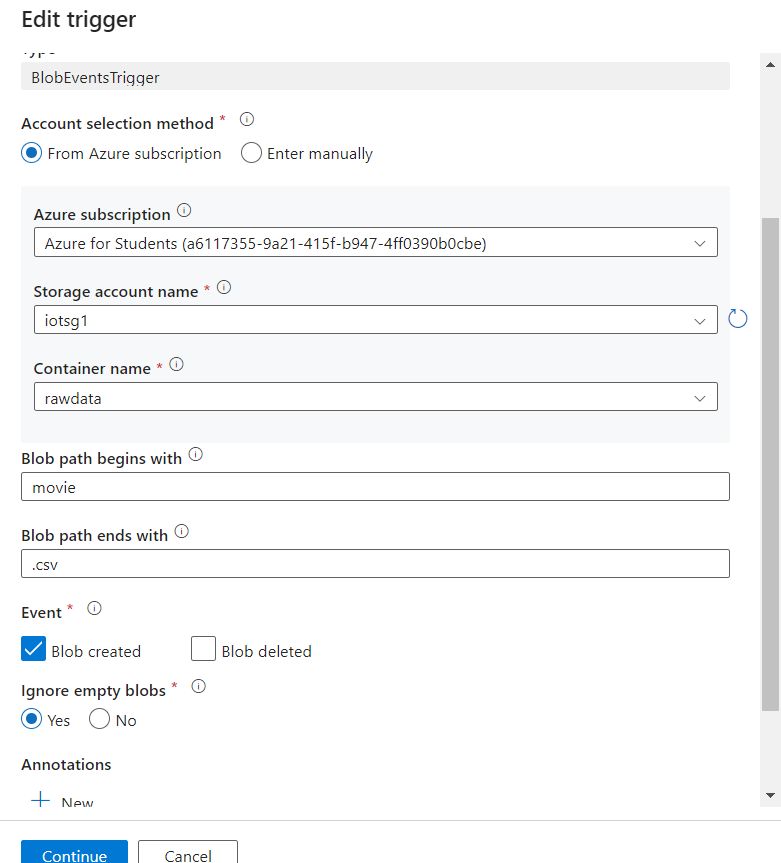Click the Container name info icon
This screenshot has width=781, height=863.
177,362
